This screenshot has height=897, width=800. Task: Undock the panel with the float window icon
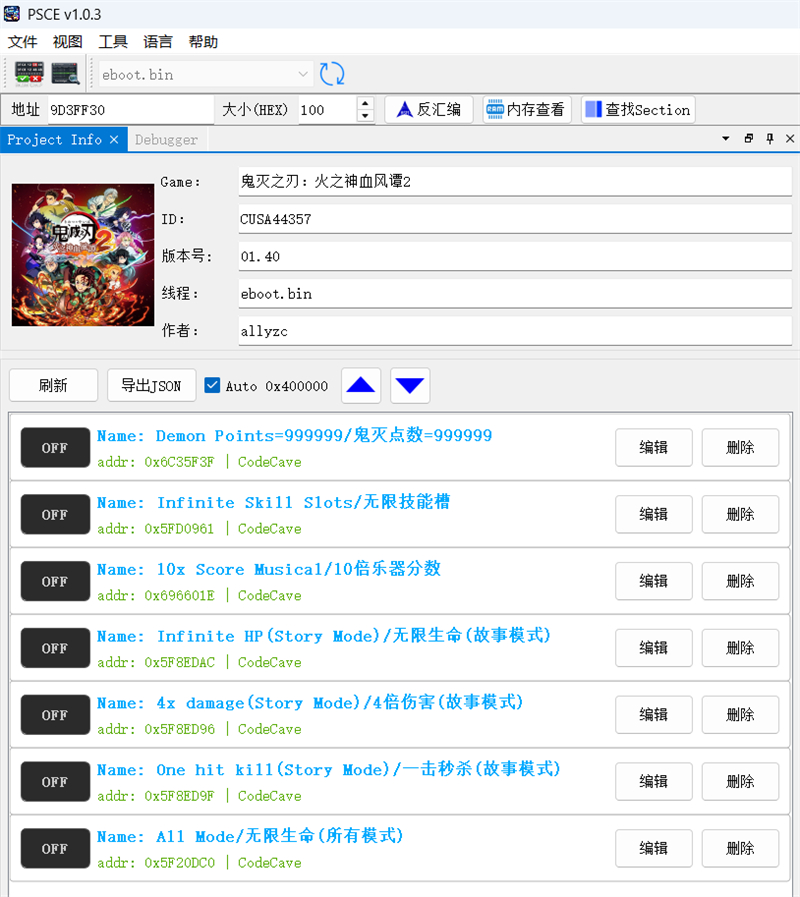(x=748, y=139)
